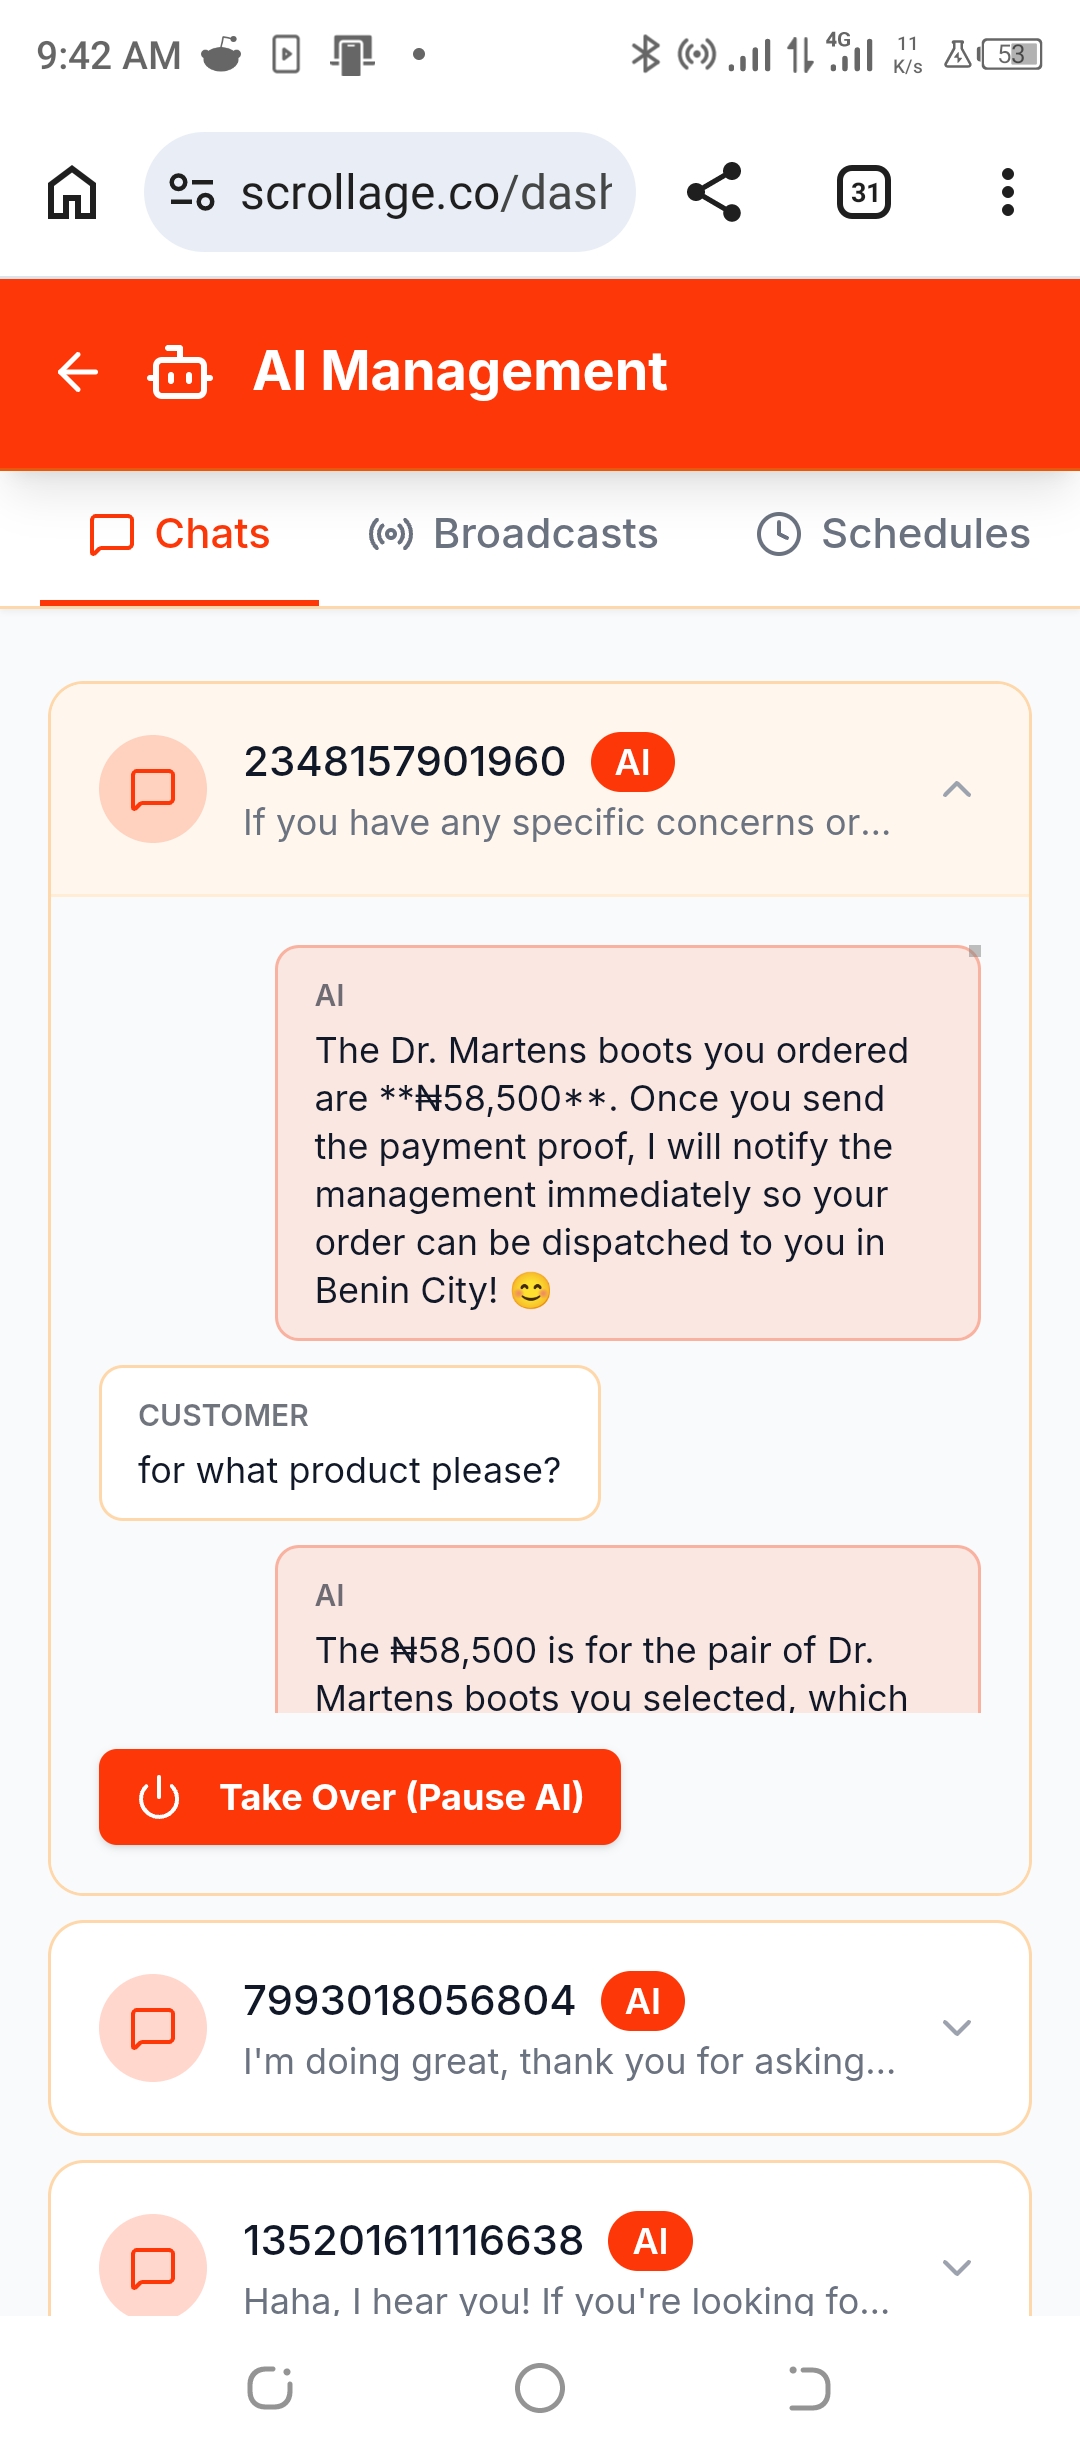The width and height of the screenshot is (1080, 2460).
Task: Tap the scrollage.co address bar
Action: coord(425,192)
